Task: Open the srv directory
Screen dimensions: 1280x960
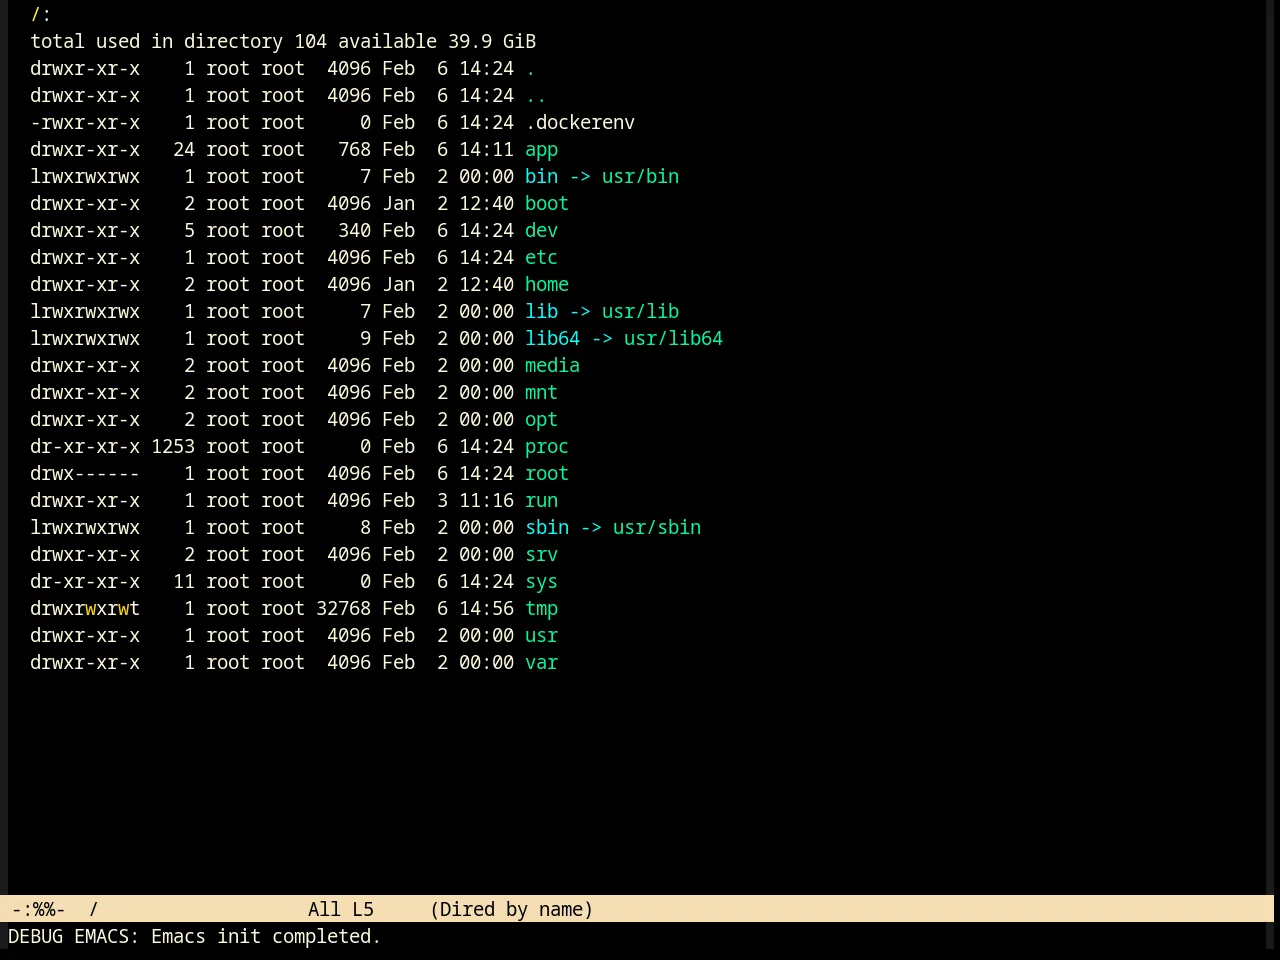Action: pyautogui.click(x=541, y=555)
